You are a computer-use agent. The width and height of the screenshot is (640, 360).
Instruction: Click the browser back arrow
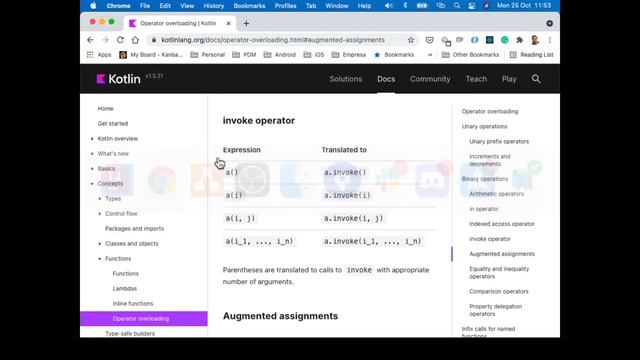point(90,40)
